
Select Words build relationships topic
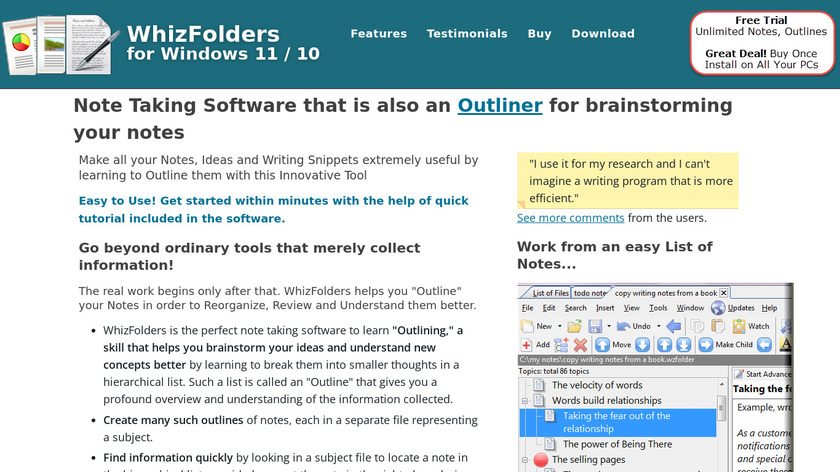pyautogui.click(x=606, y=401)
